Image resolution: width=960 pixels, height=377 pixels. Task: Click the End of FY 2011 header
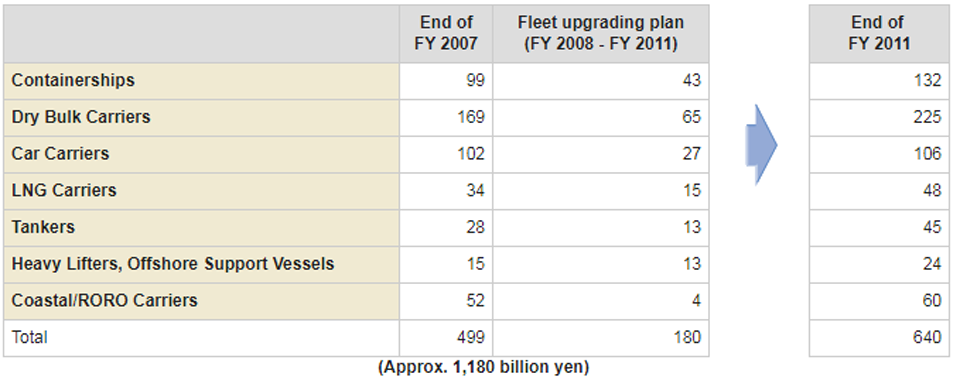879,33
